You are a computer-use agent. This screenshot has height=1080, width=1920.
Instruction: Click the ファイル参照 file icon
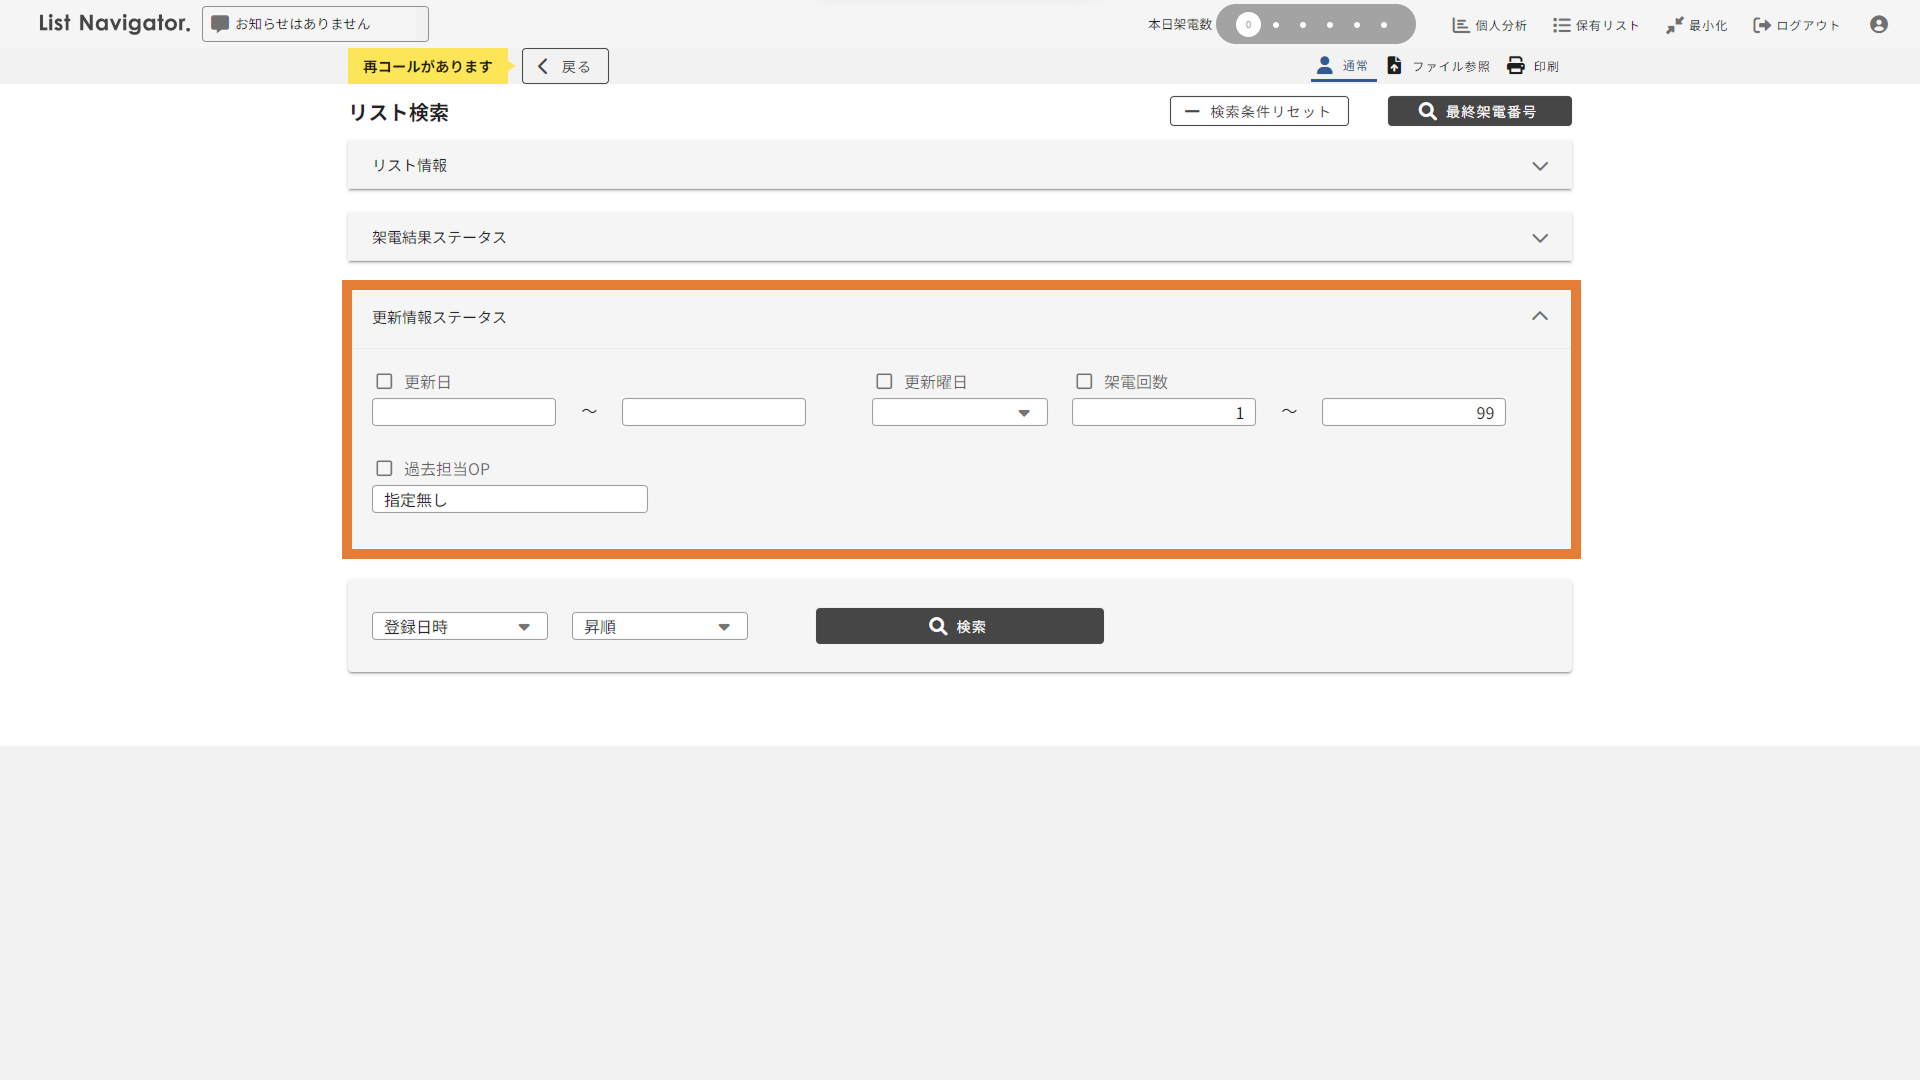tap(1394, 65)
